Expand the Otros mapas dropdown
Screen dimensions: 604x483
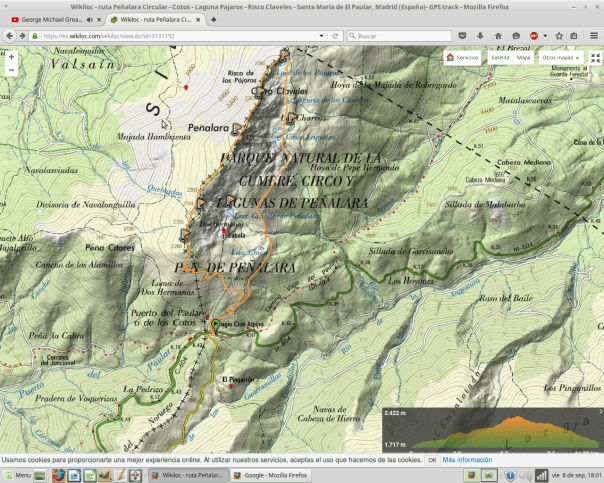pyautogui.click(x=561, y=58)
